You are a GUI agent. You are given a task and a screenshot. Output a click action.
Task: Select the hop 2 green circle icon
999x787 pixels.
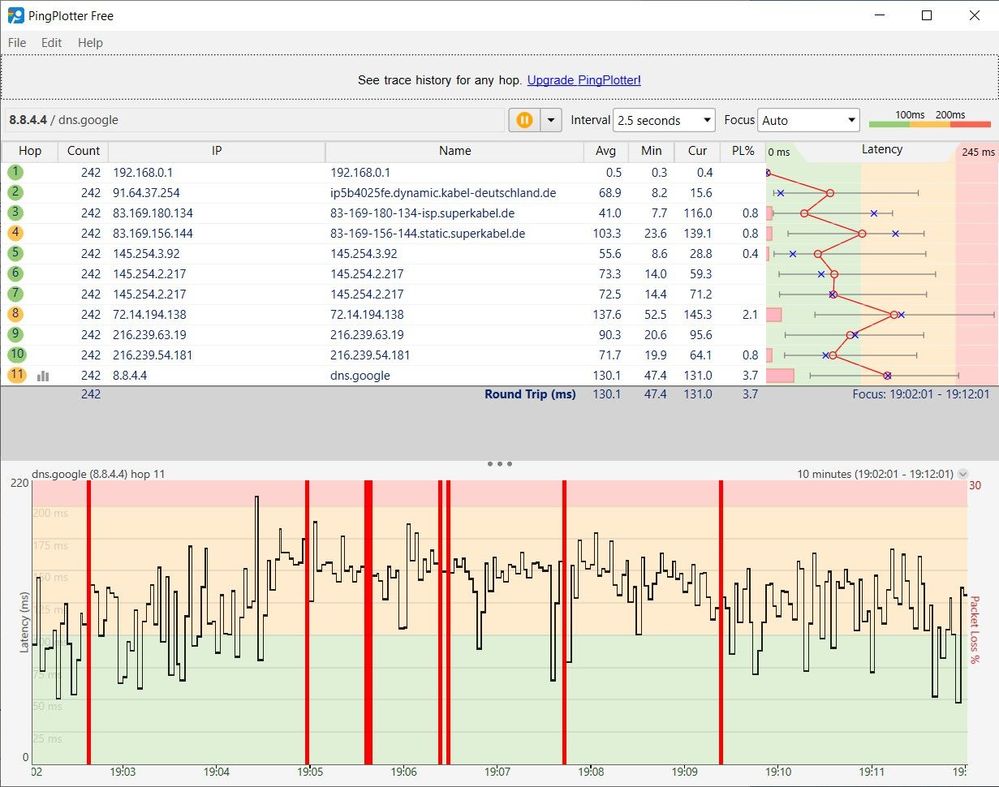coord(15,192)
